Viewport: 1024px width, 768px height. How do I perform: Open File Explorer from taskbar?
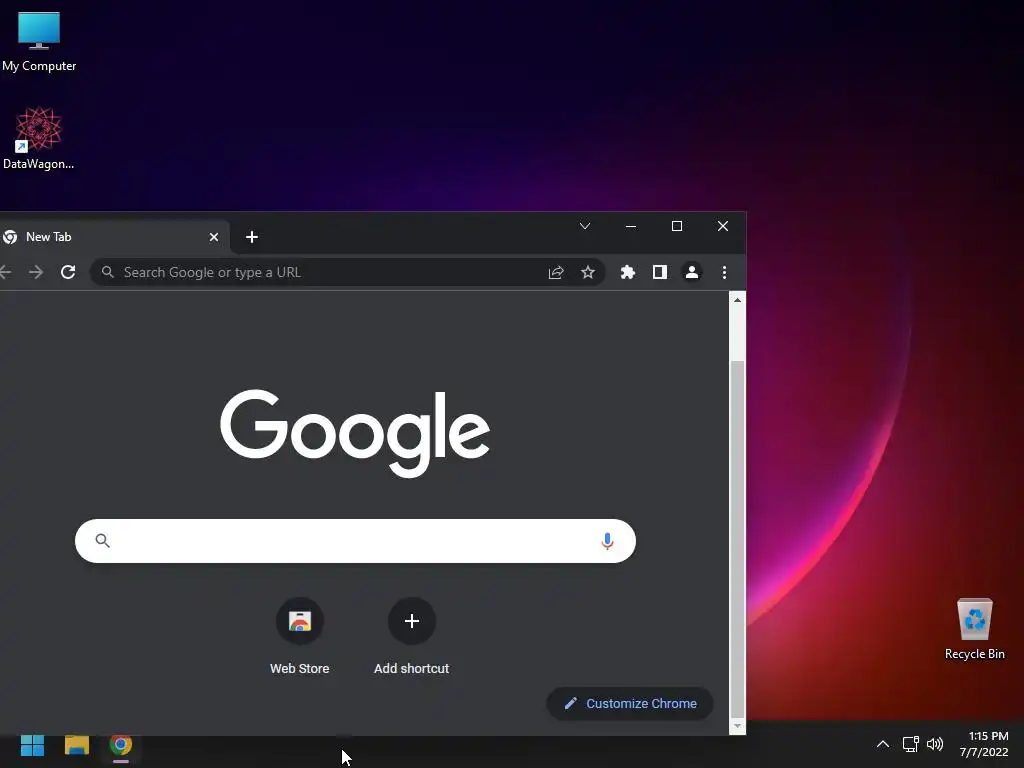(76, 745)
